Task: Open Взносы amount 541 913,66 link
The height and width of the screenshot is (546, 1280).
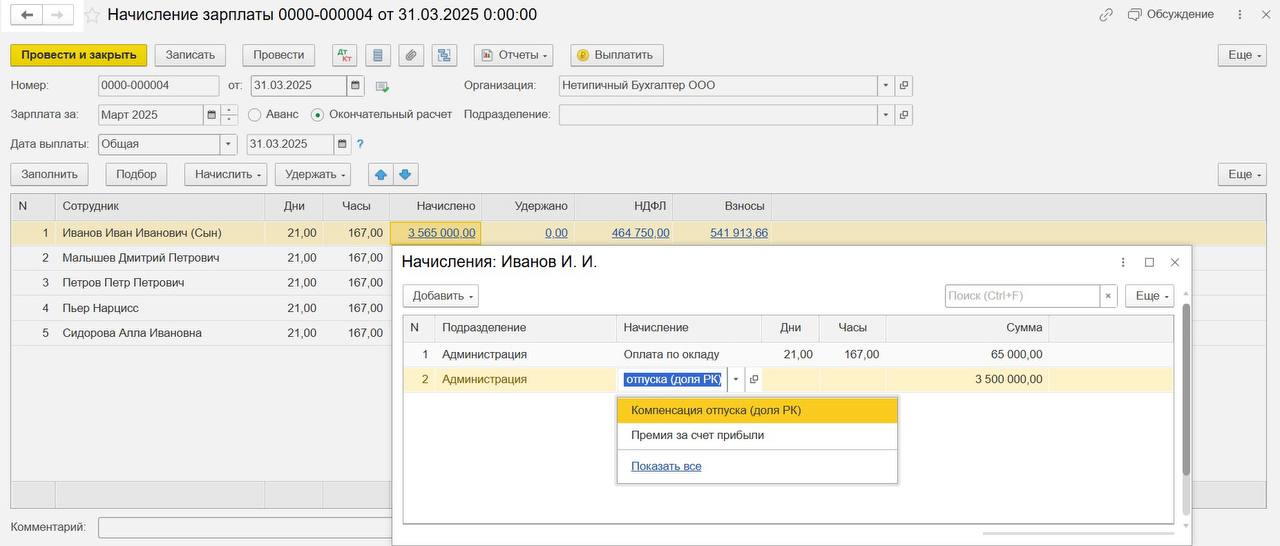Action: [x=739, y=233]
